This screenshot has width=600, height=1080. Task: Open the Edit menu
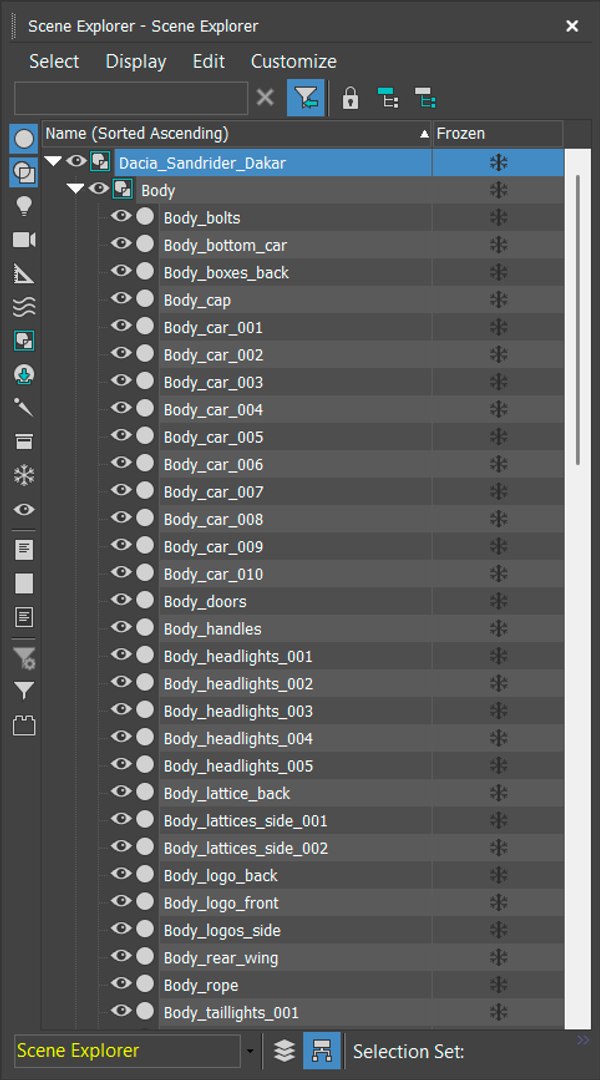click(209, 61)
